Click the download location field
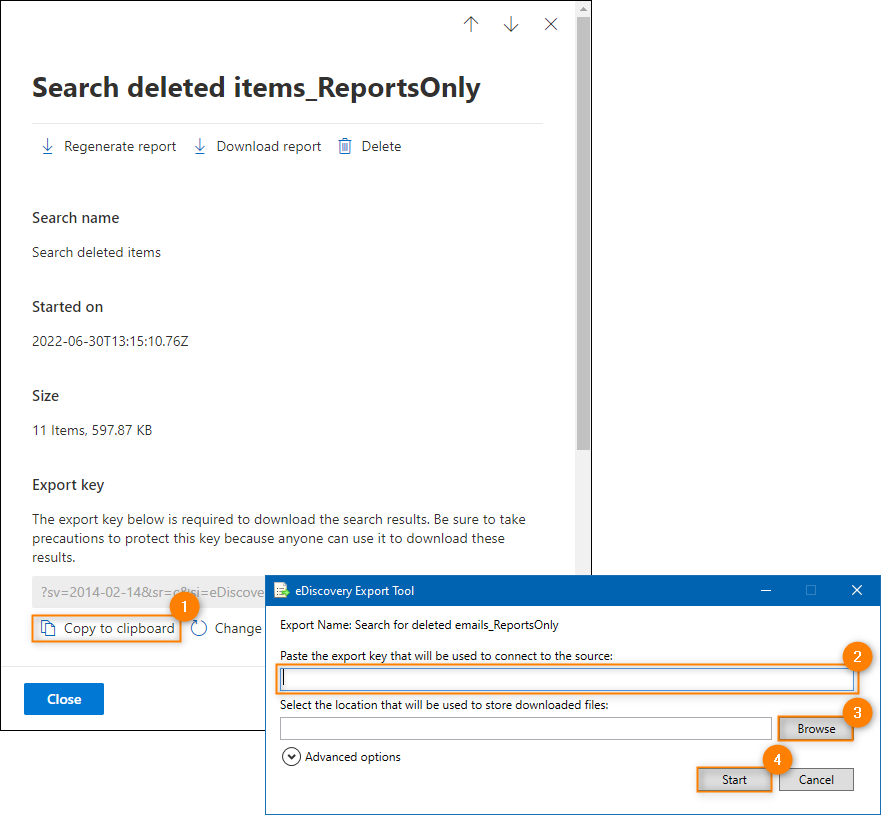Image resolution: width=881 pixels, height=815 pixels. tap(525, 729)
